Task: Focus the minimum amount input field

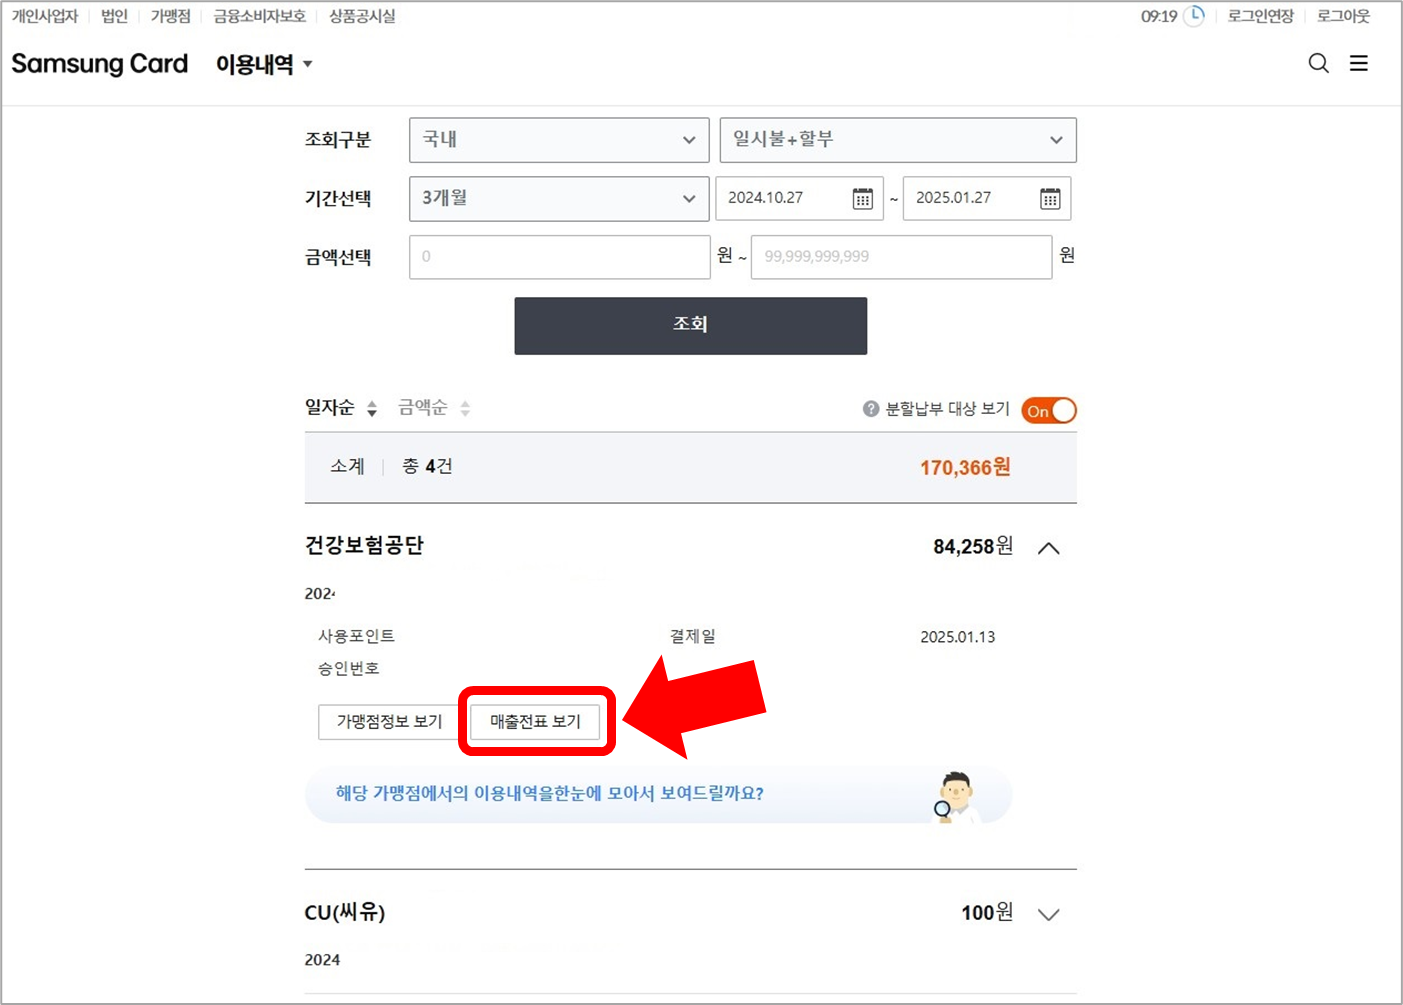Action: coord(559,257)
